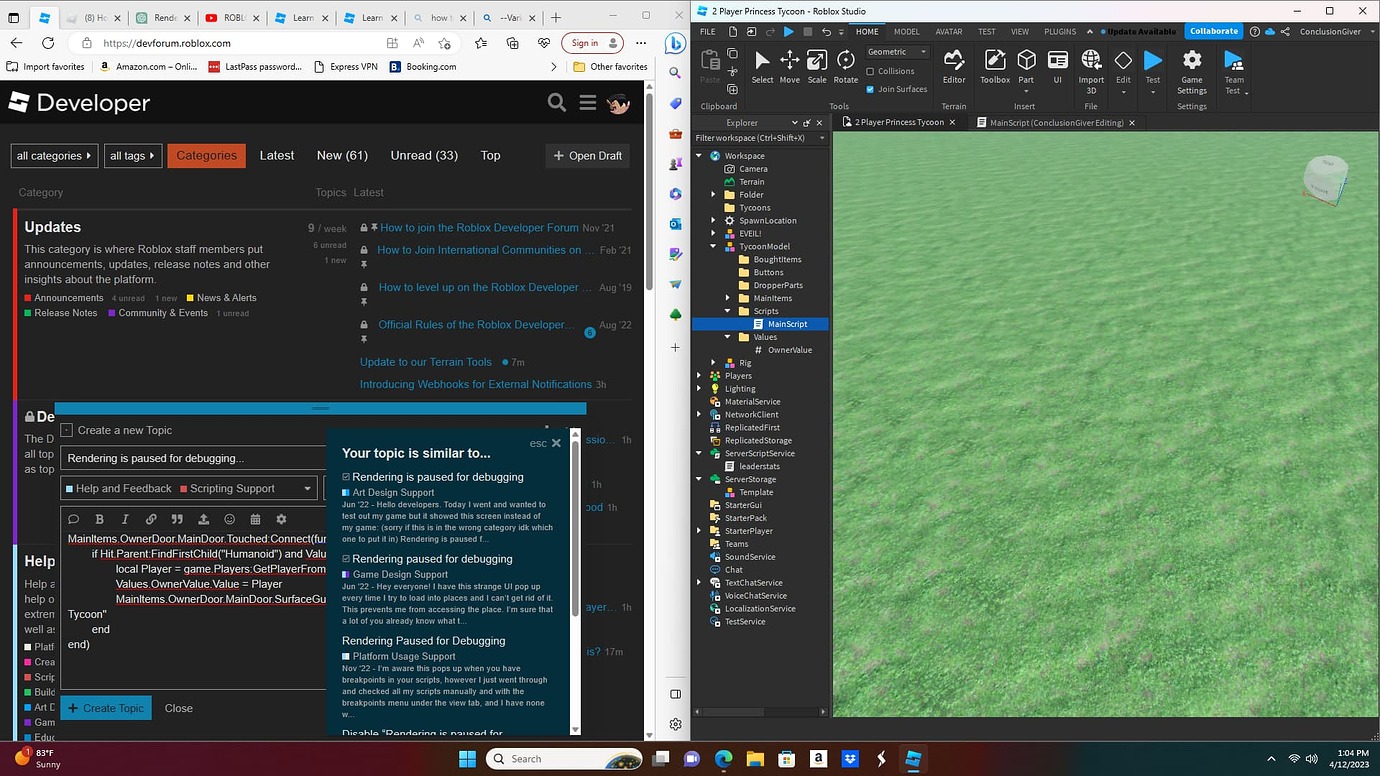1380x776 pixels.
Task: Click the Open Draft button
Action: (588, 156)
